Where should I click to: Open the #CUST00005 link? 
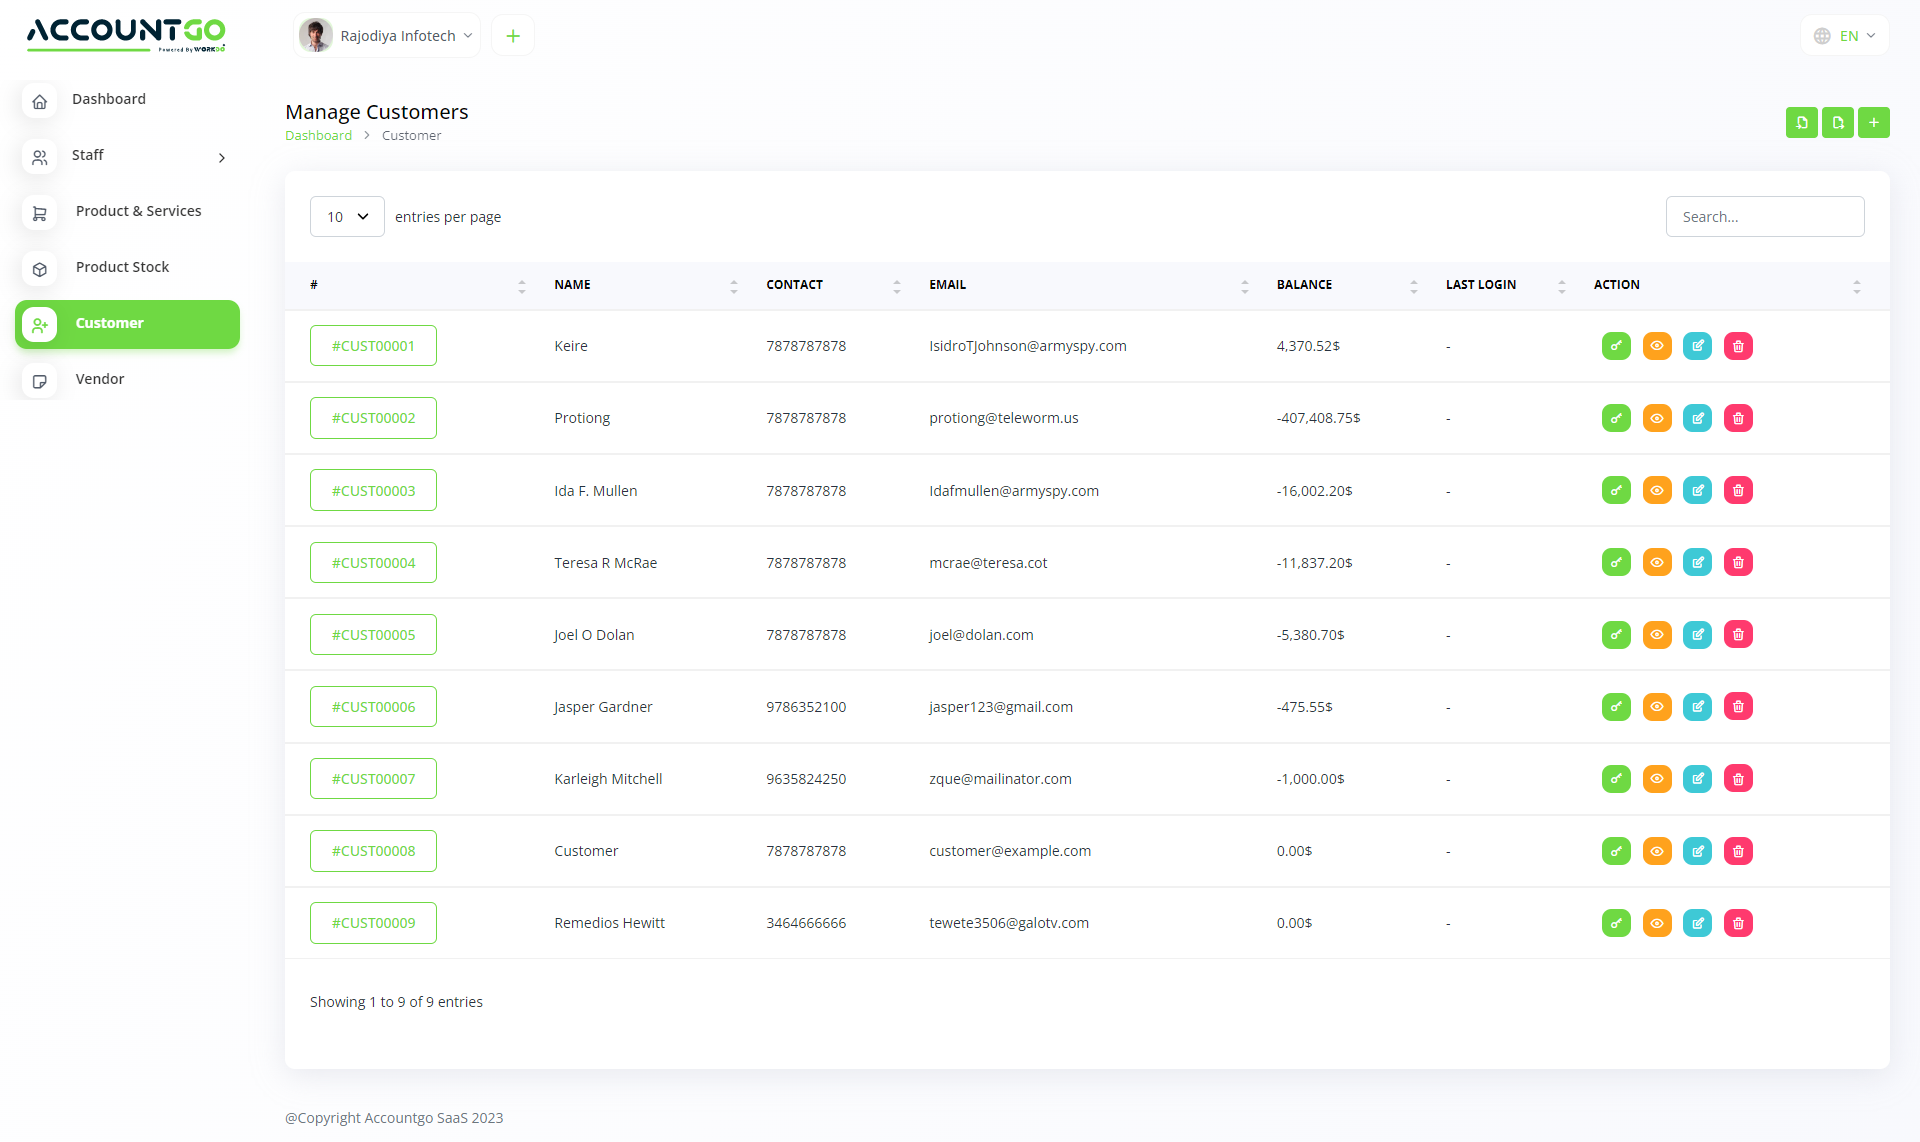coord(373,634)
